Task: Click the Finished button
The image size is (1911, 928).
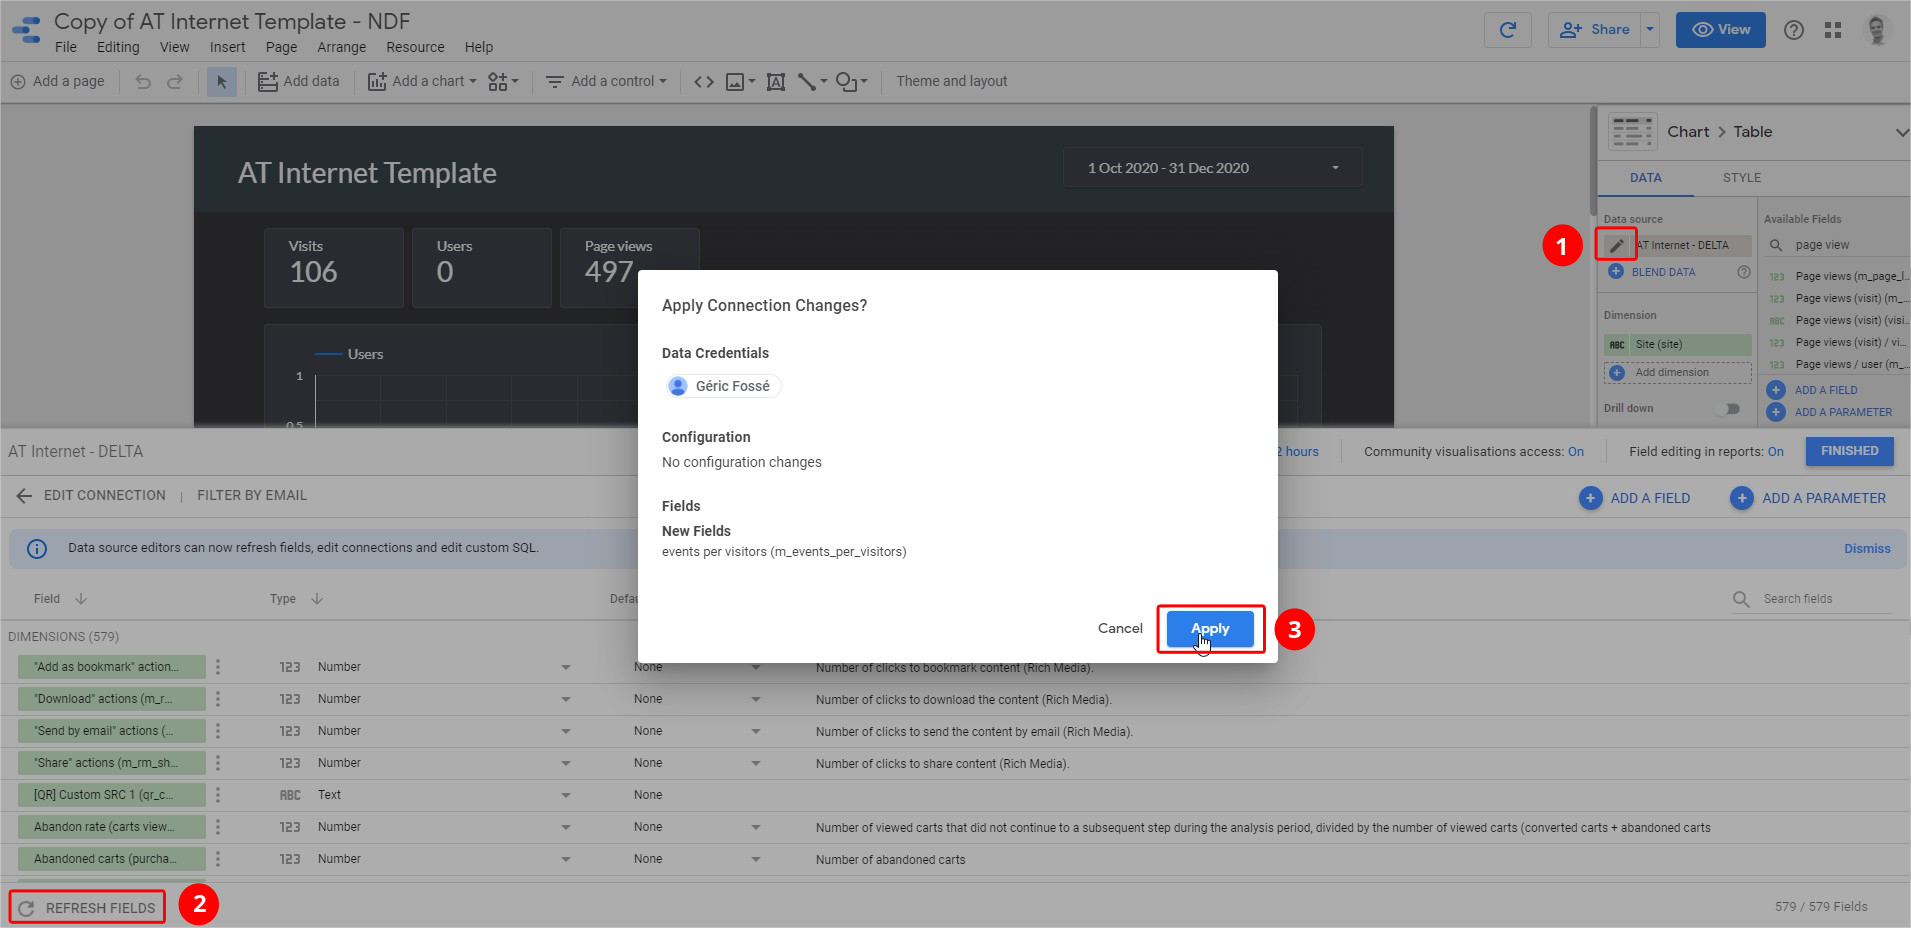Action: pyautogui.click(x=1849, y=451)
